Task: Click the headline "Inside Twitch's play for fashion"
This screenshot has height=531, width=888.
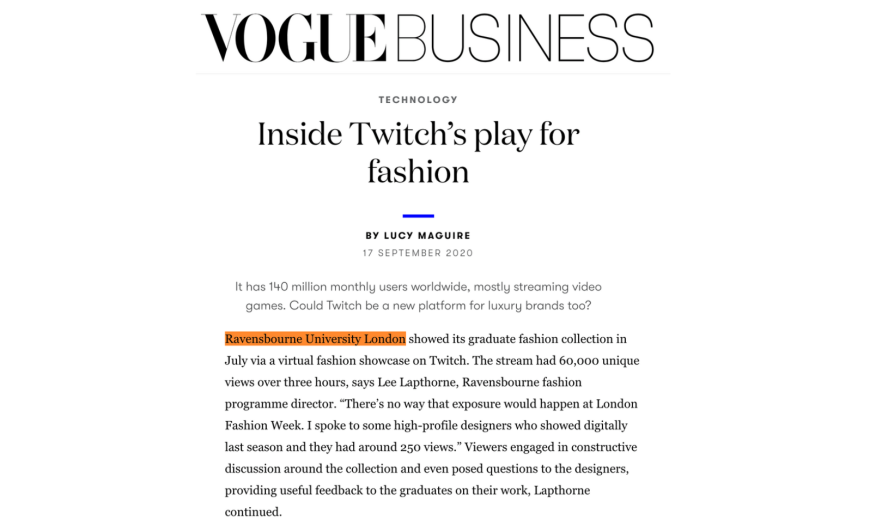Action: 418,152
